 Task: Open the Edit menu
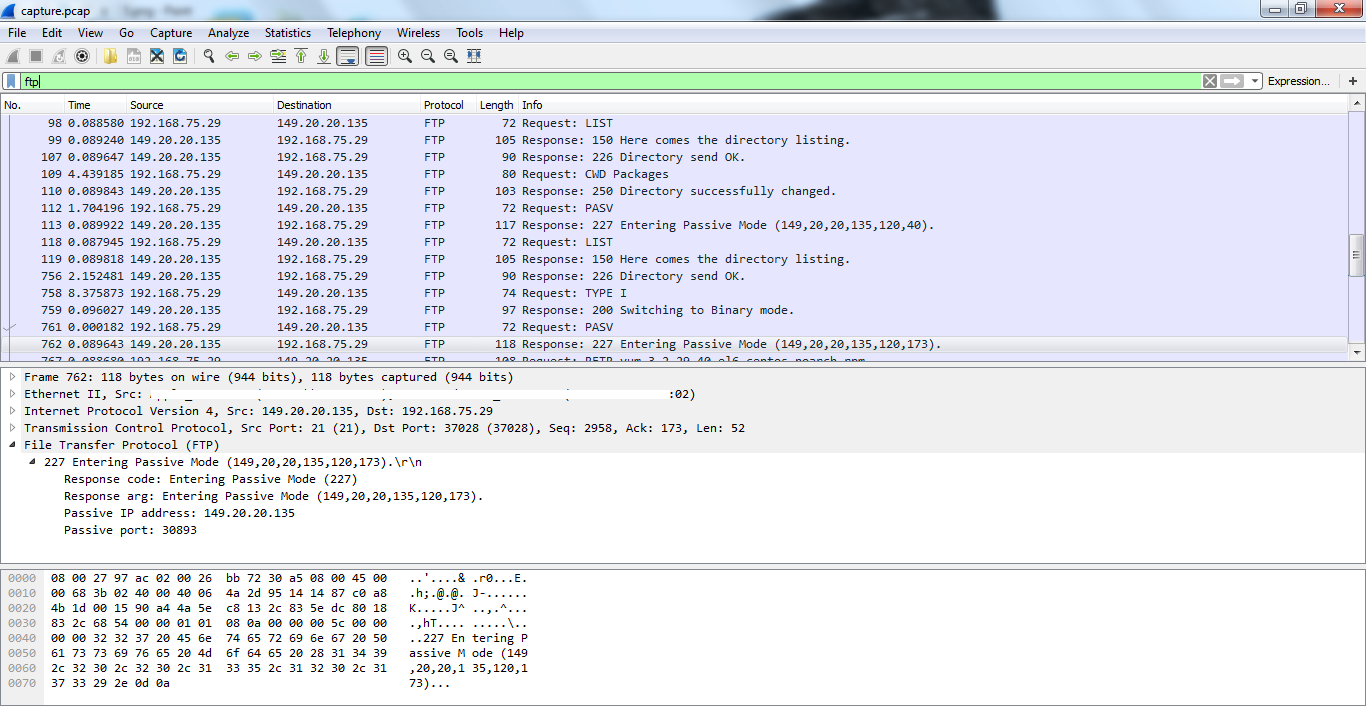point(52,33)
